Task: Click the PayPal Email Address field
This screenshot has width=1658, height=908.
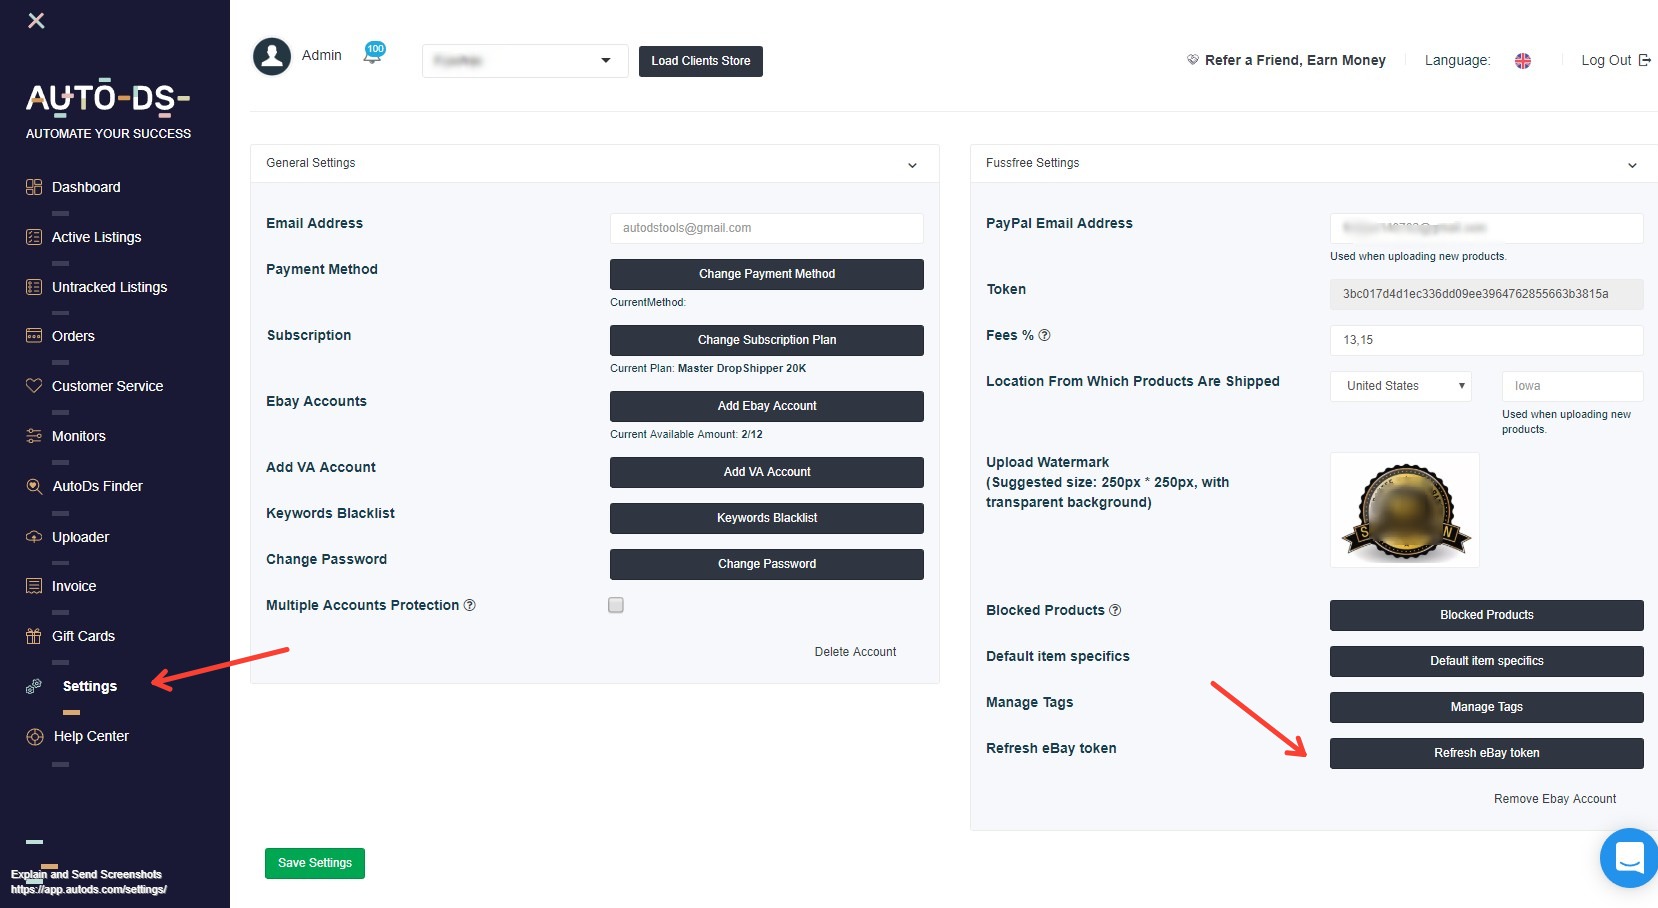Action: point(1486,228)
